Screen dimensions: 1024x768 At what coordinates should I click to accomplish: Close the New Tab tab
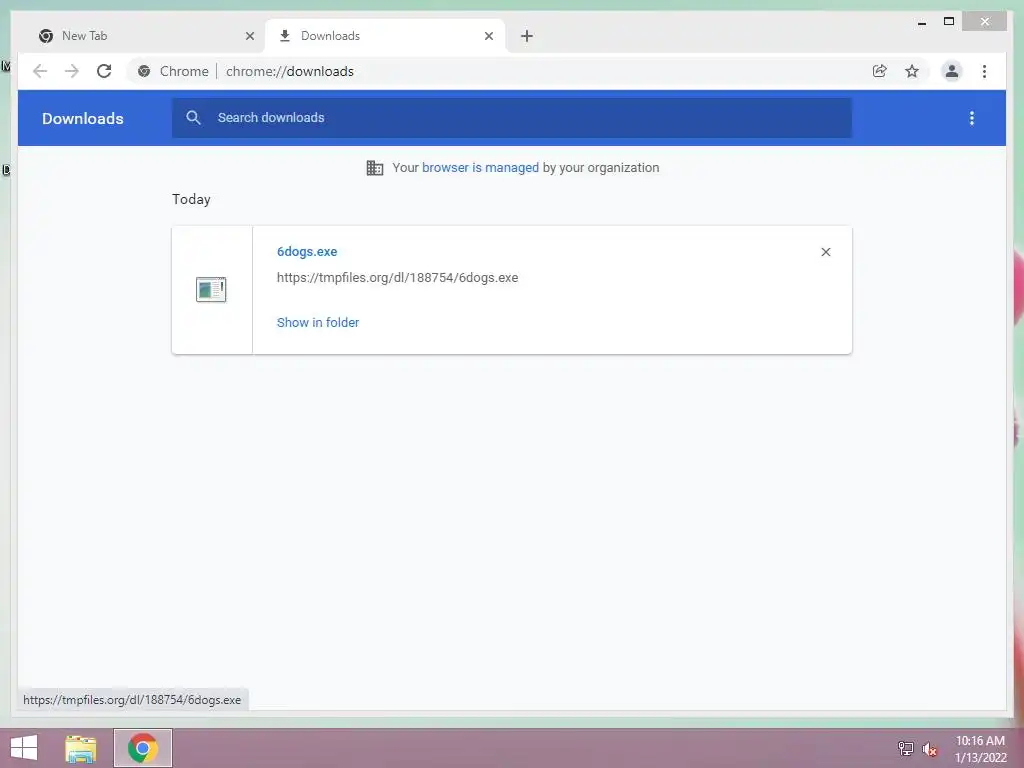pyautogui.click(x=249, y=36)
